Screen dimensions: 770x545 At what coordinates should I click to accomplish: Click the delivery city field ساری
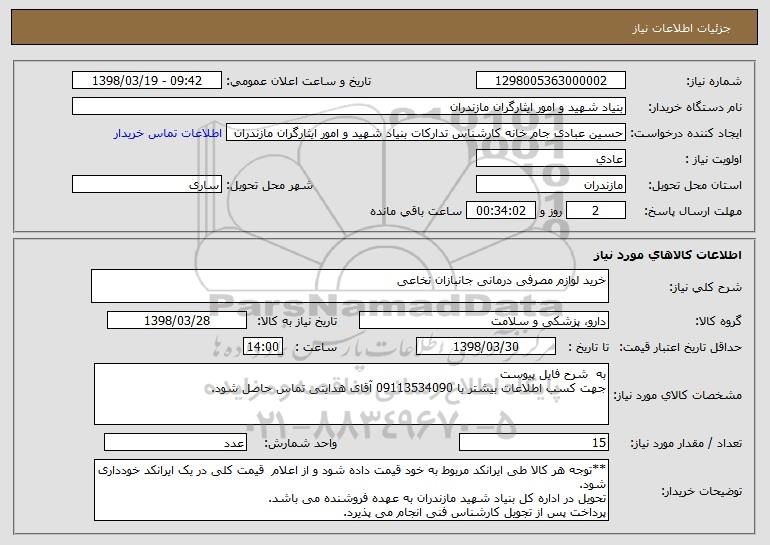click(x=147, y=185)
